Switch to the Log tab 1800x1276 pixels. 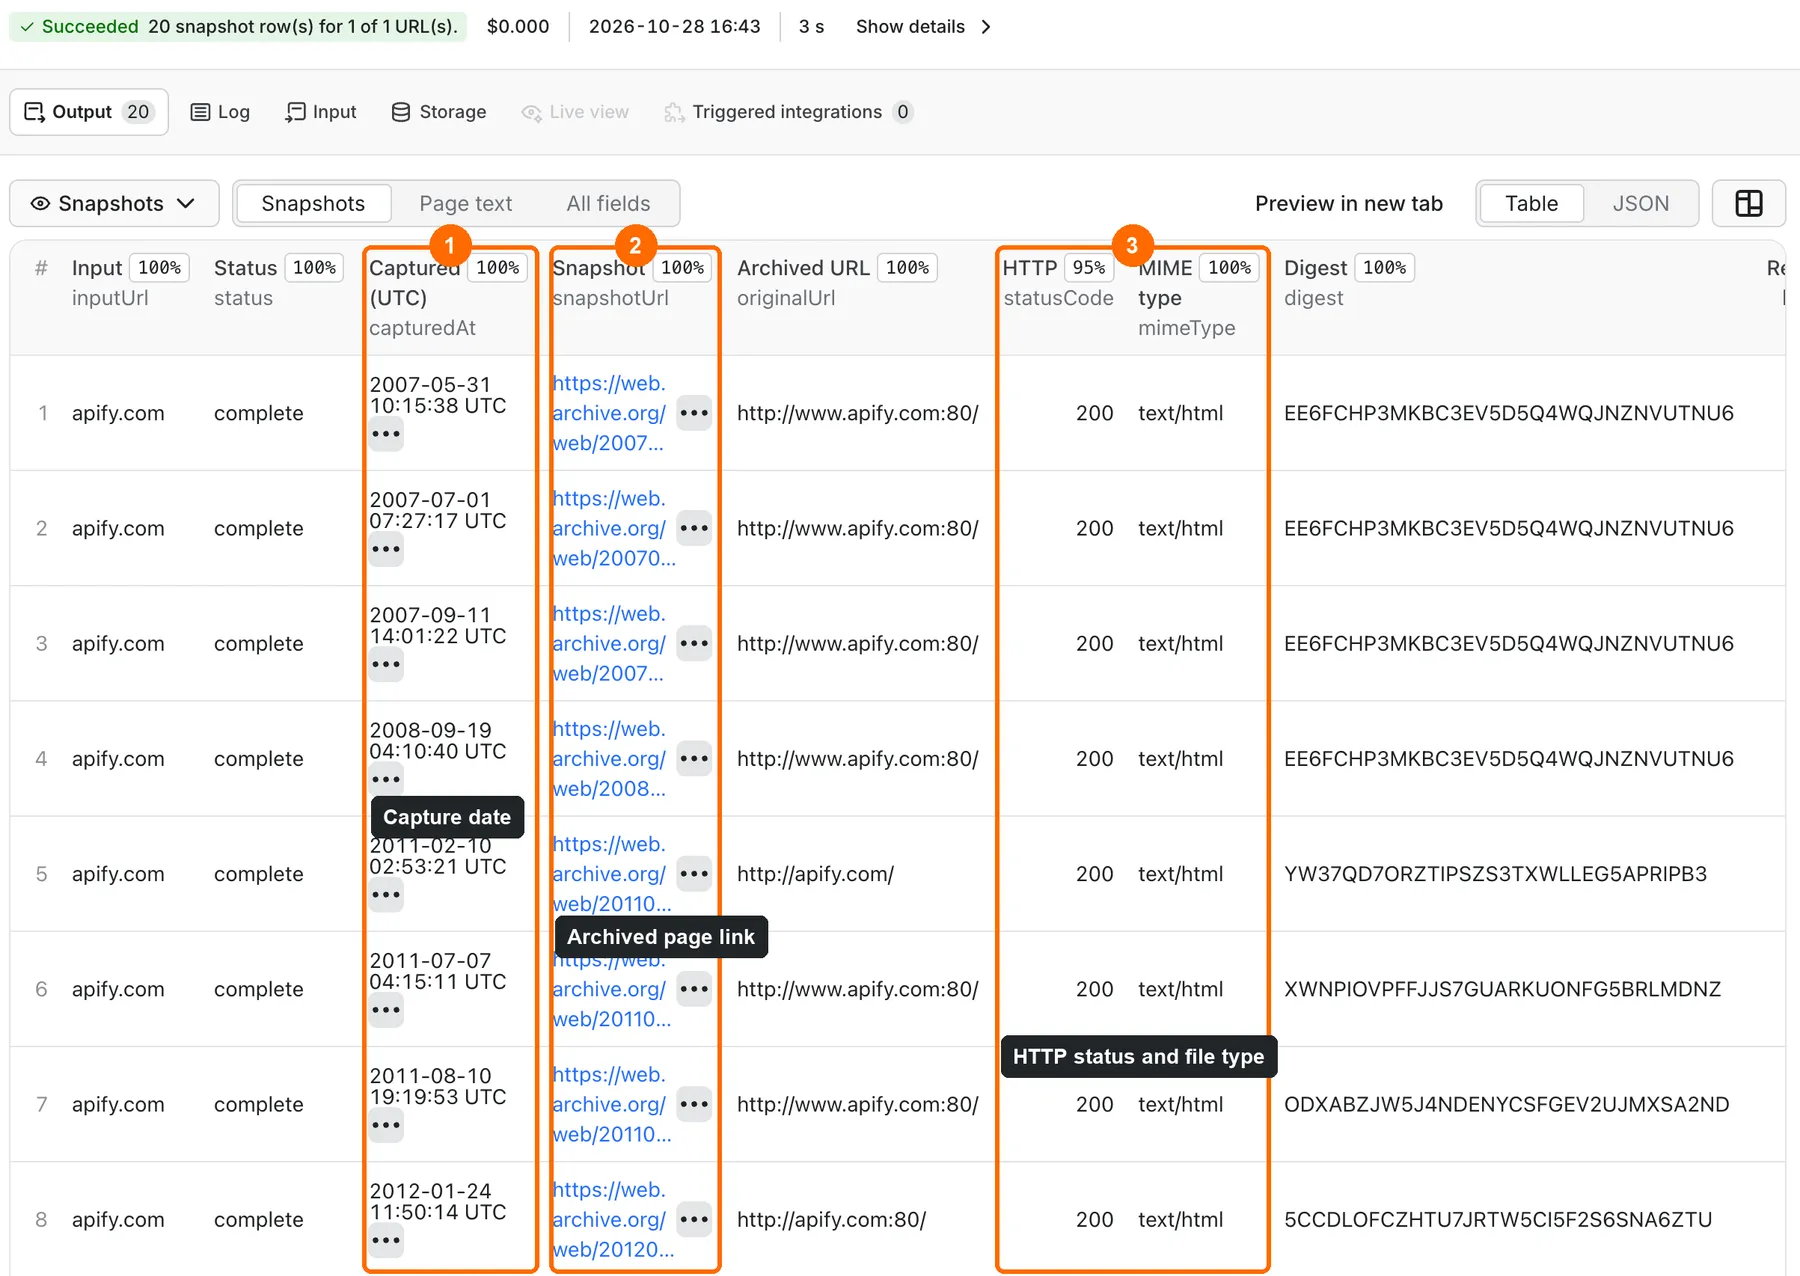click(220, 112)
